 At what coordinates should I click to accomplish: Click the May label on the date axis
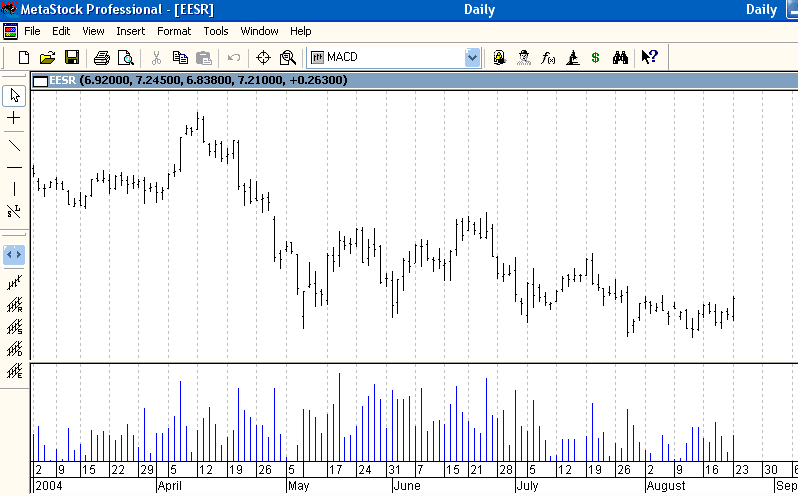click(298, 486)
